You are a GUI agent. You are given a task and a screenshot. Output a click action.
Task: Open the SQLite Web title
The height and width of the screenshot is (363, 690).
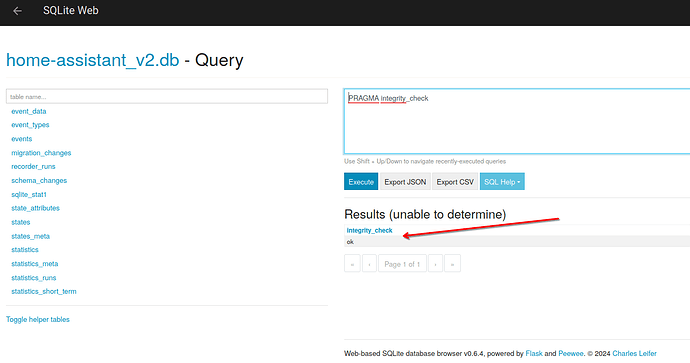click(70, 11)
